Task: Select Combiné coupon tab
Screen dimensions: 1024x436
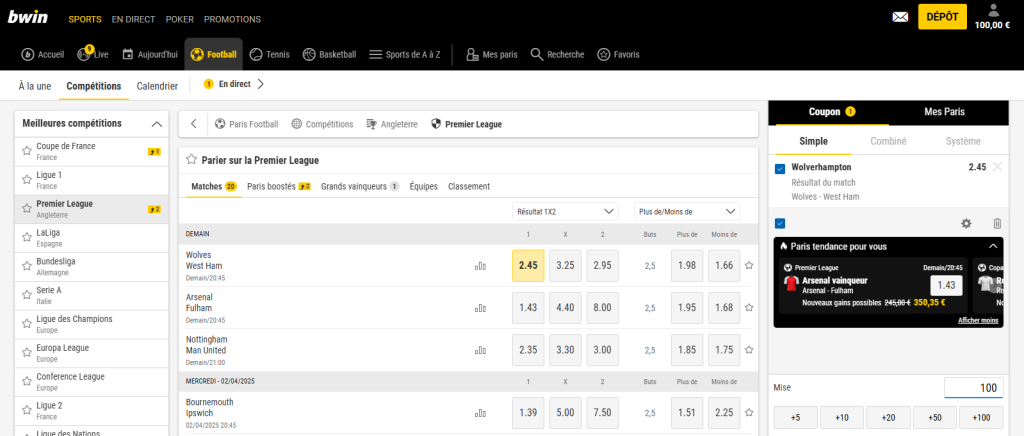Action: coord(888,141)
